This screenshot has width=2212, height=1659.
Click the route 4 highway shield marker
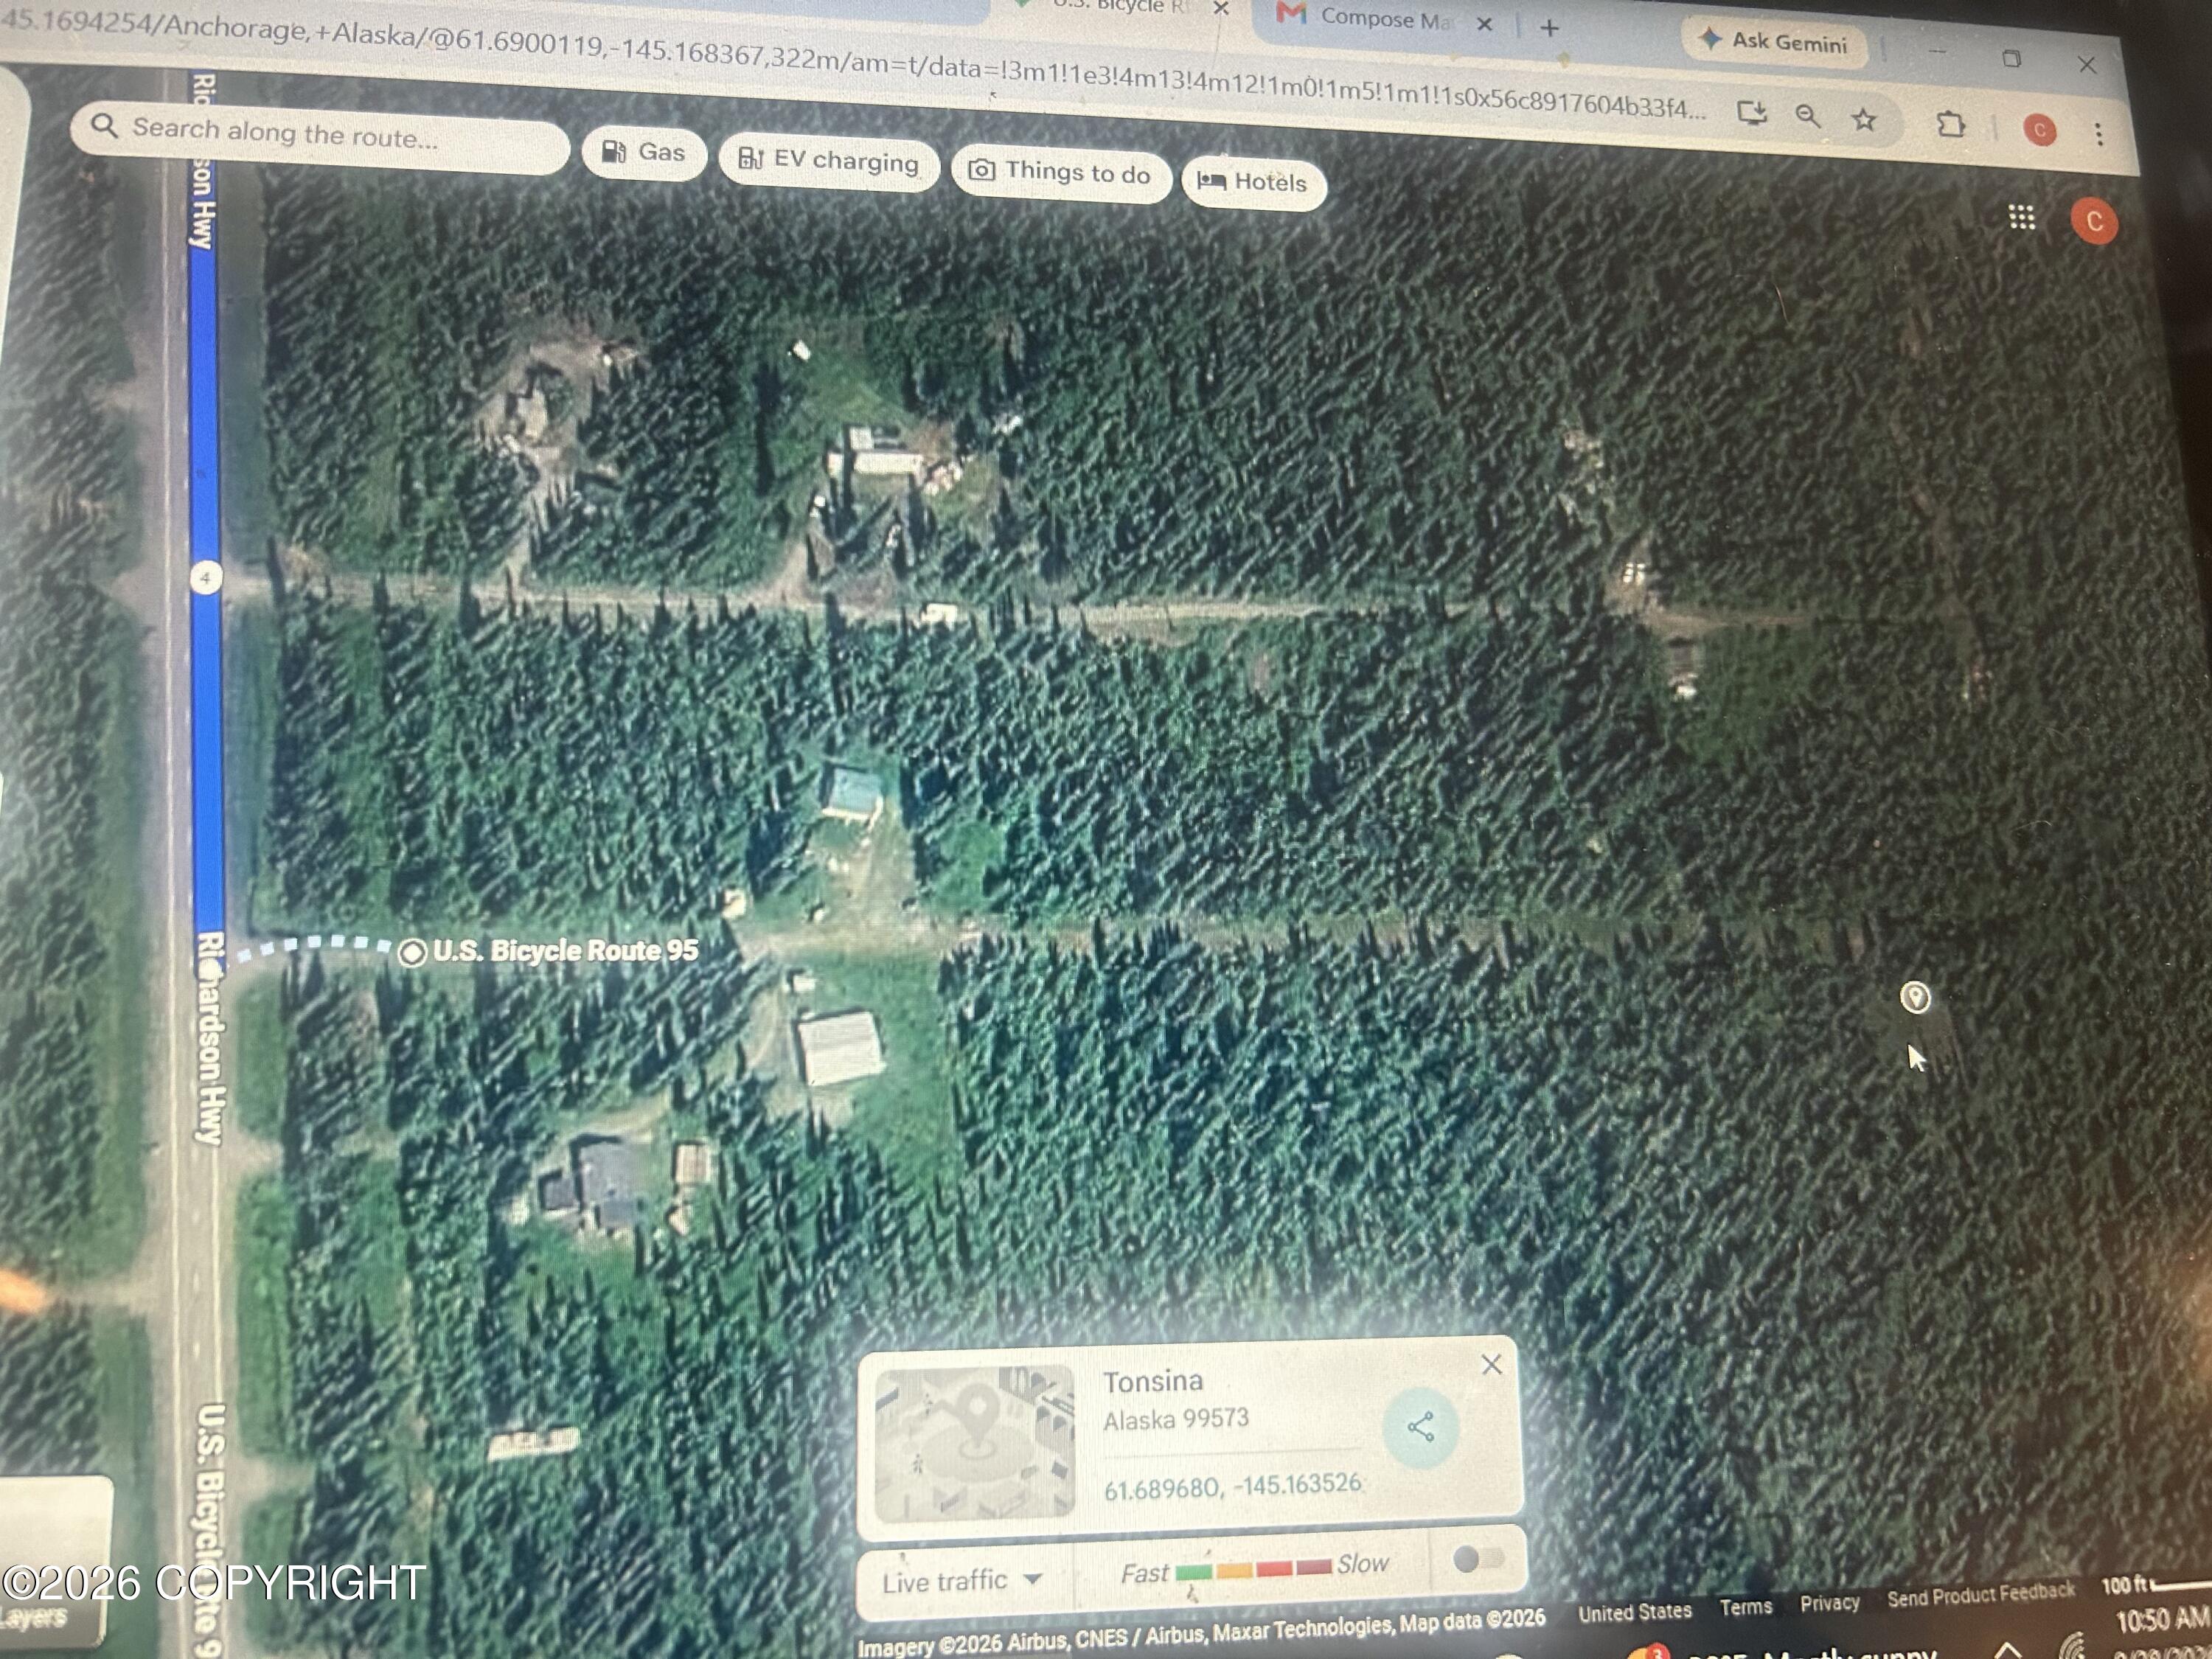[x=205, y=577]
